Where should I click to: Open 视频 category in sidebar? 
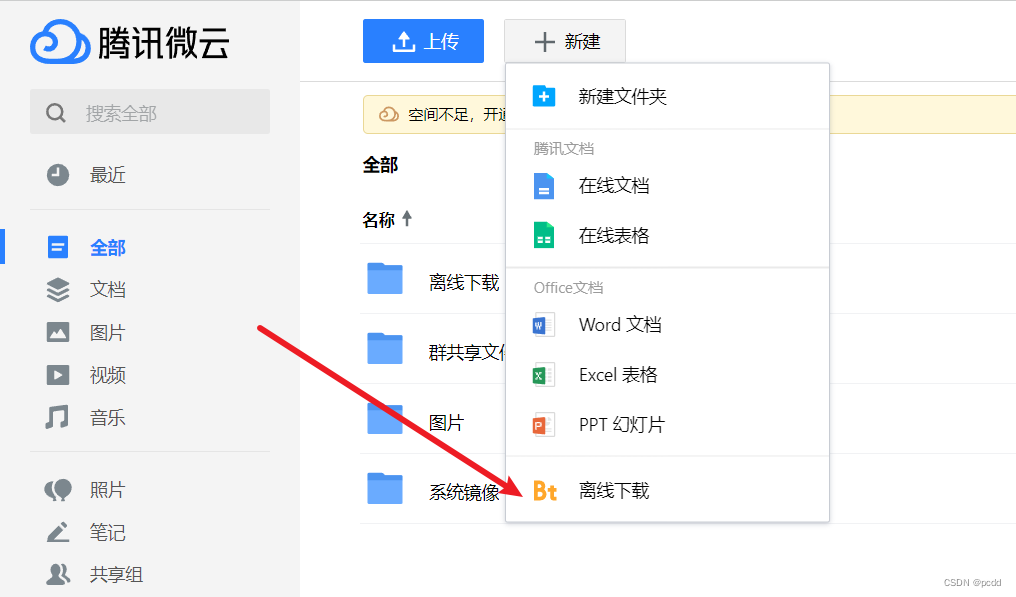click(108, 375)
